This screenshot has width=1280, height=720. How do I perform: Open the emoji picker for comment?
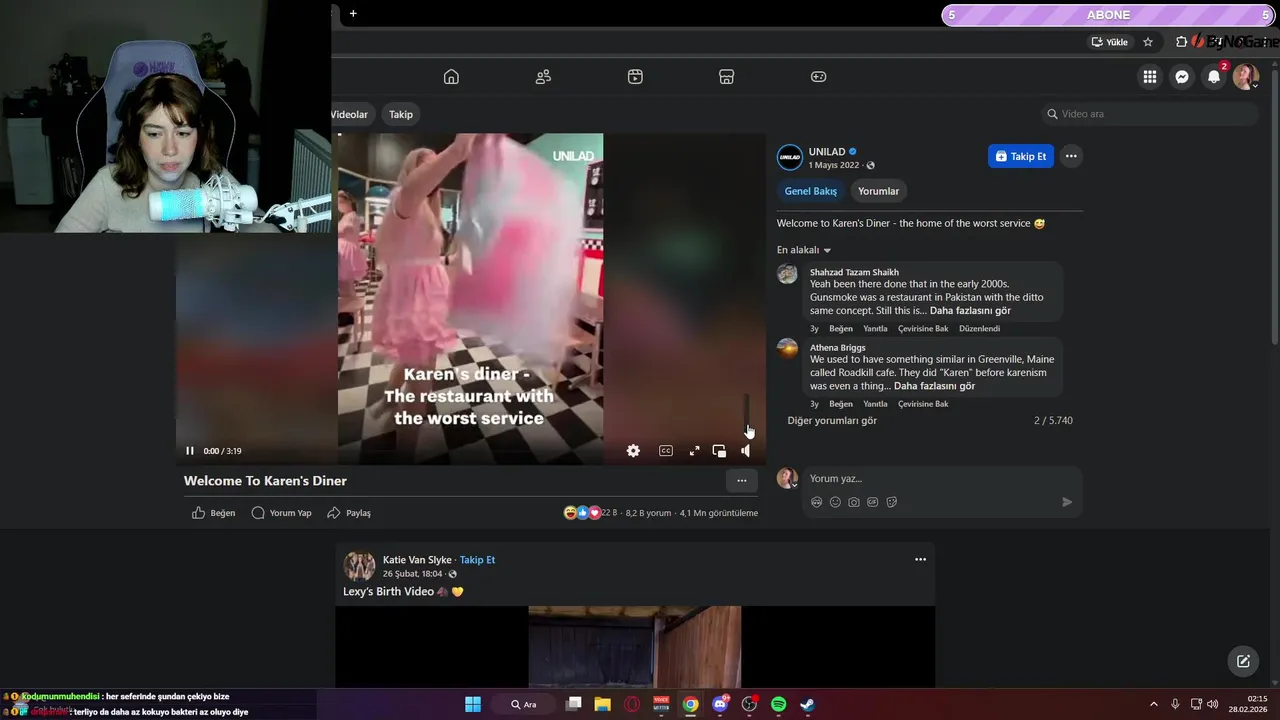(x=835, y=502)
